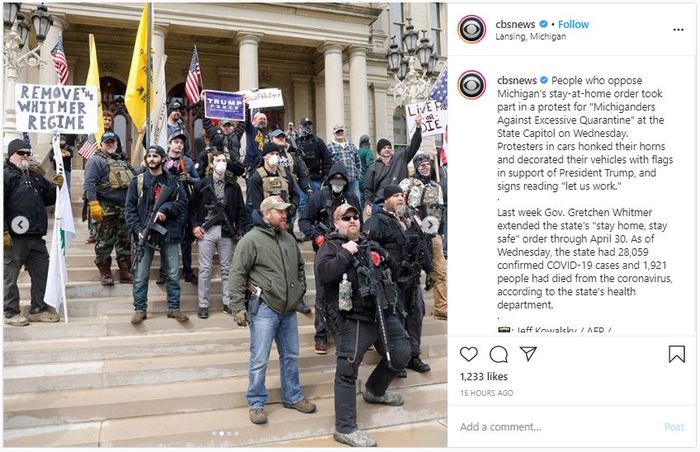Open cbsnews username in caption

pos(517,80)
